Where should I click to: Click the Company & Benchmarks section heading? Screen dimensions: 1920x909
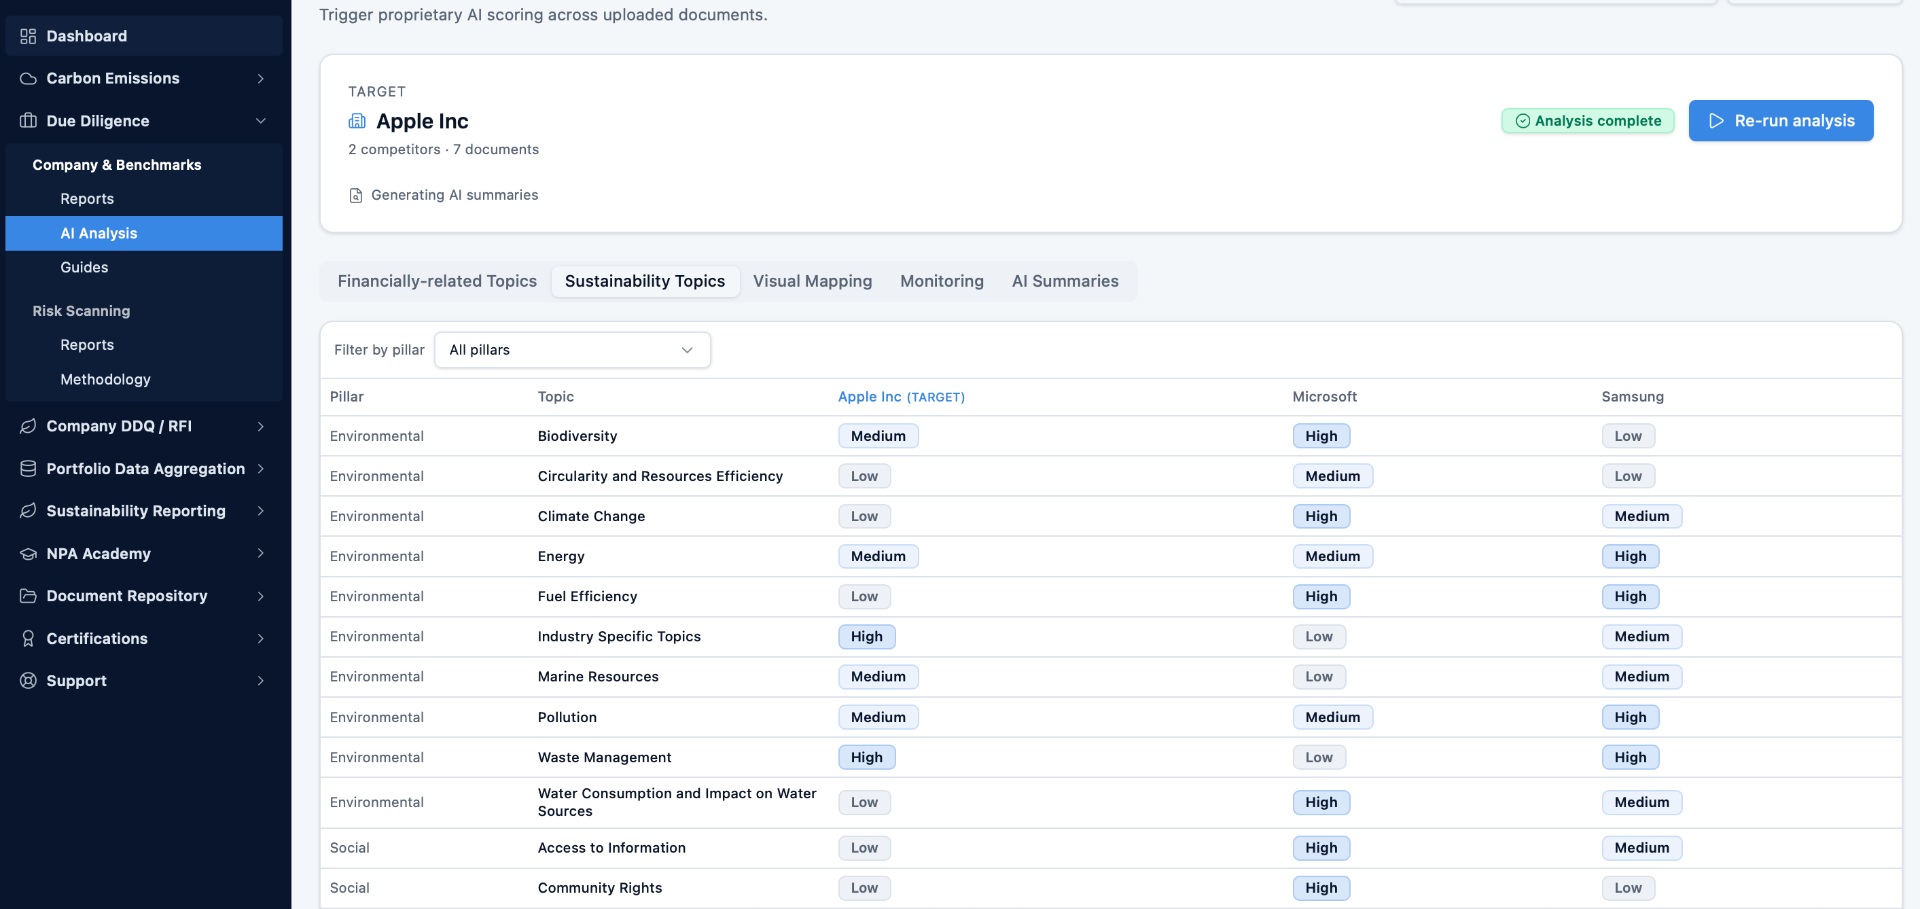point(117,165)
